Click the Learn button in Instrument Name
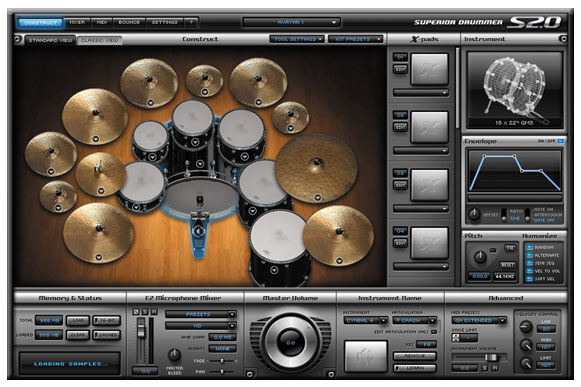This screenshot has height=387, width=581. point(415,368)
